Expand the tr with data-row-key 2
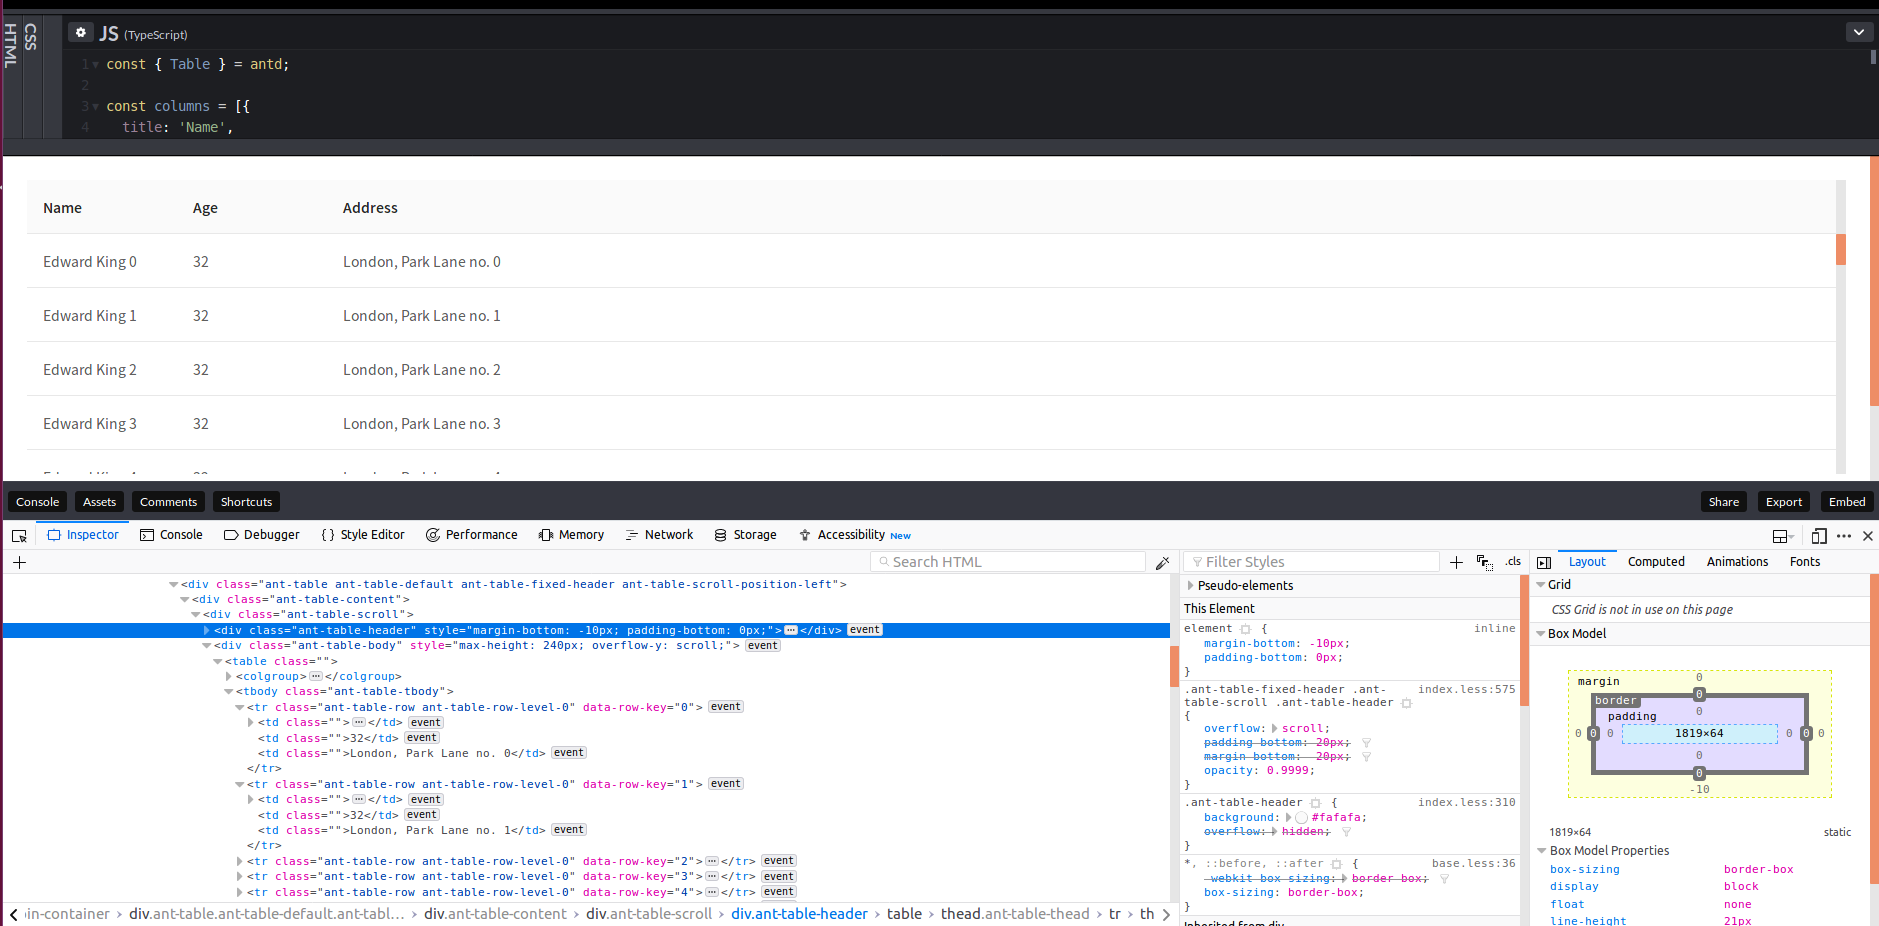The width and height of the screenshot is (1879, 926). click(x=240, y=861)
